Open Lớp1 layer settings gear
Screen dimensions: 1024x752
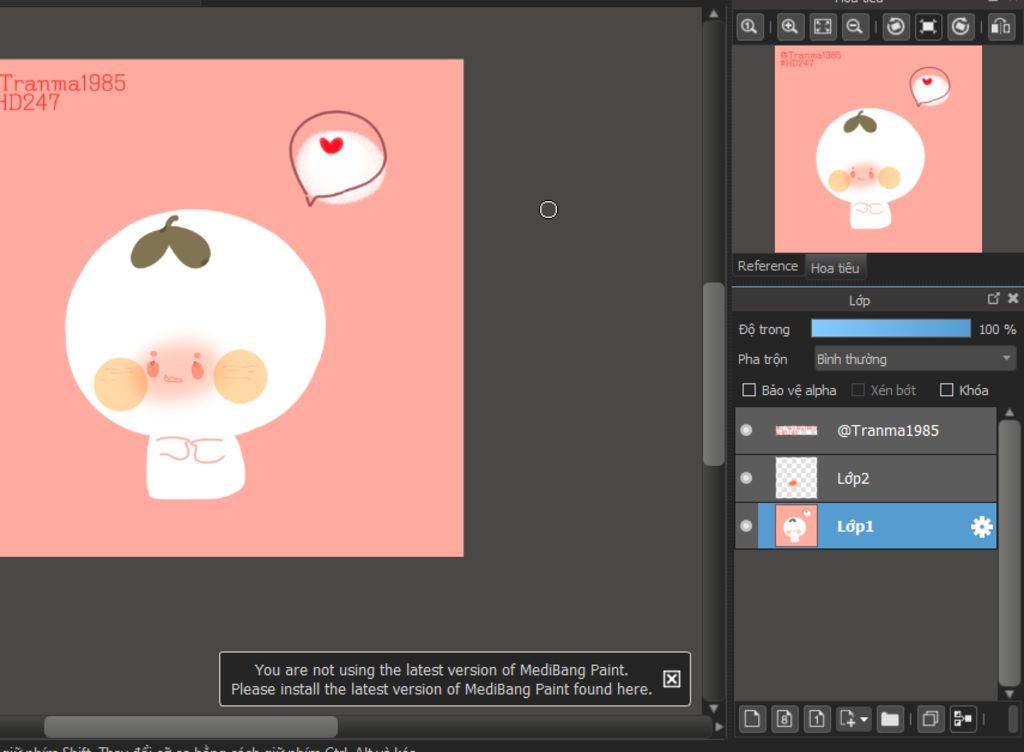(982, 527)
